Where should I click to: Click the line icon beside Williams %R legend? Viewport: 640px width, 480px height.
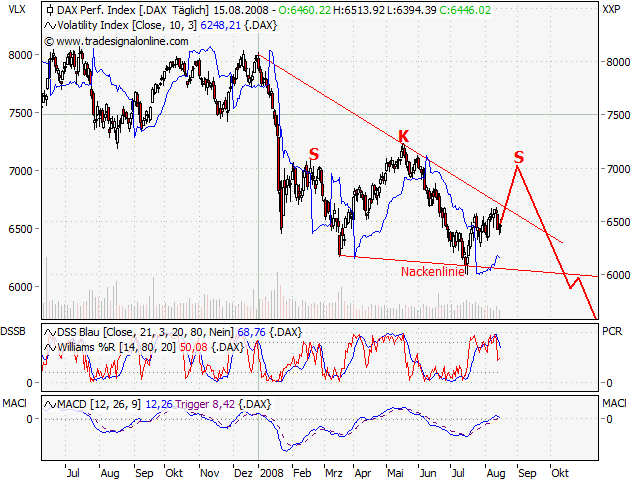50,348
